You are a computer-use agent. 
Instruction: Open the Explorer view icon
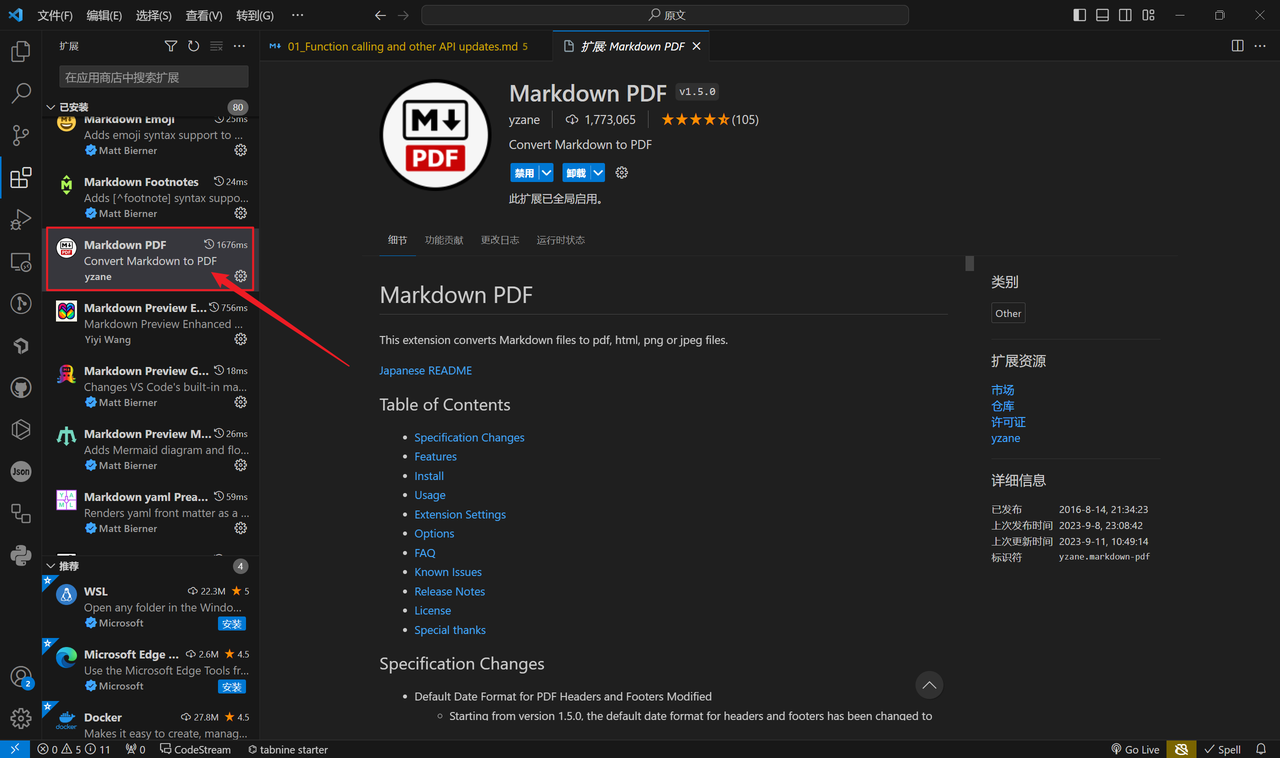(x=20, y=51)
